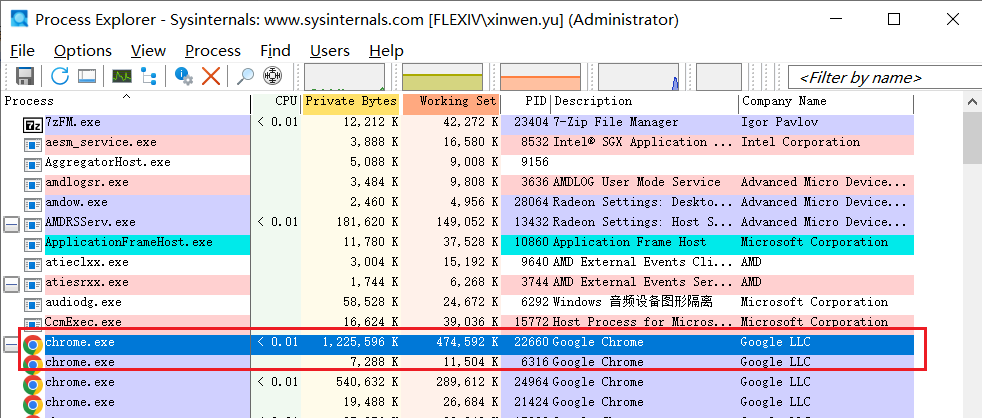Toggle the lower pane view icon

[x=87, y=77]
